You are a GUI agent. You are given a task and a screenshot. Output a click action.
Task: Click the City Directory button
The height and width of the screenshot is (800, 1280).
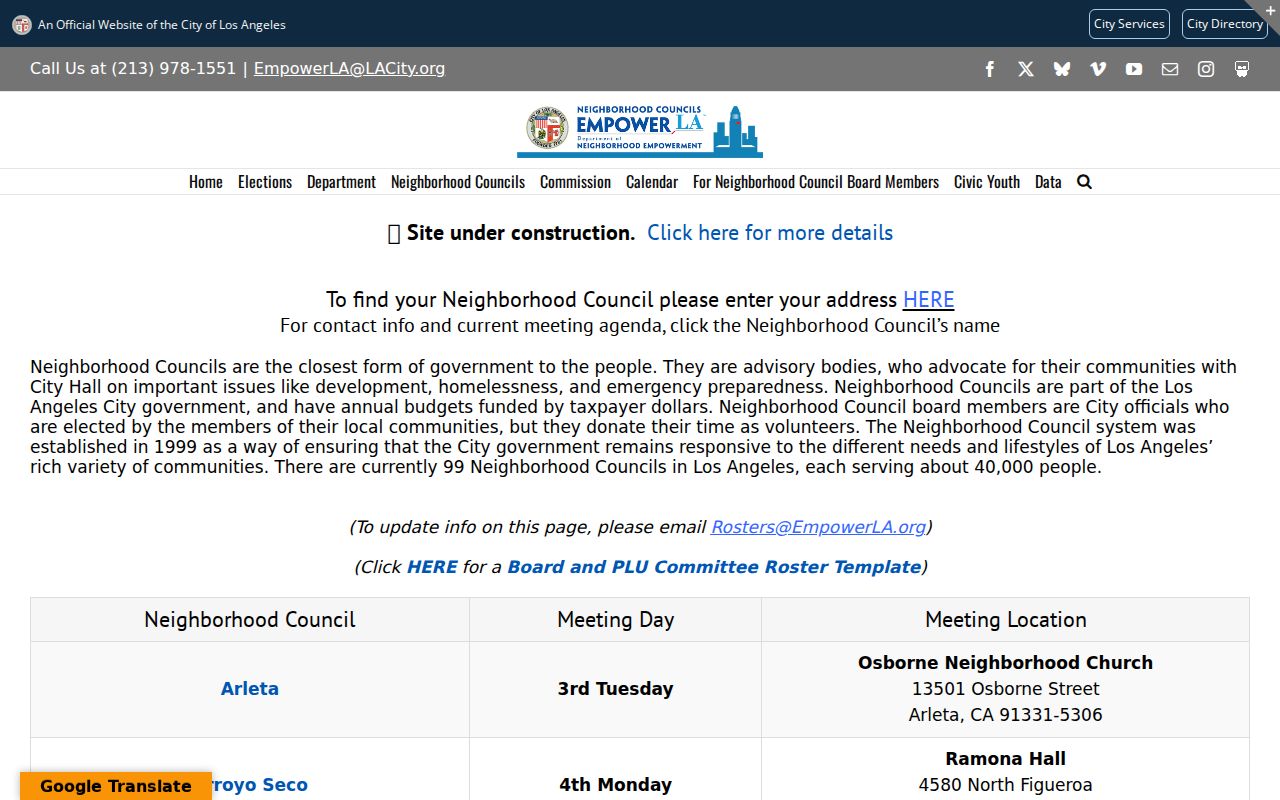pyautogui.click(x=1225, y=24)
